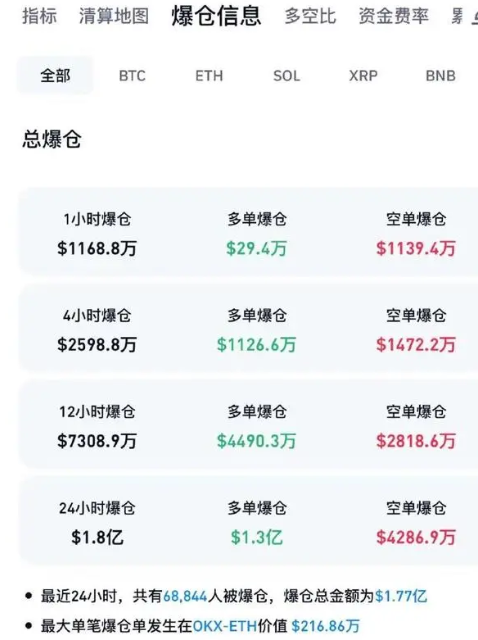Go to the 多空比 tab
The width and height of the screenshot is (478, 640).
310,16
